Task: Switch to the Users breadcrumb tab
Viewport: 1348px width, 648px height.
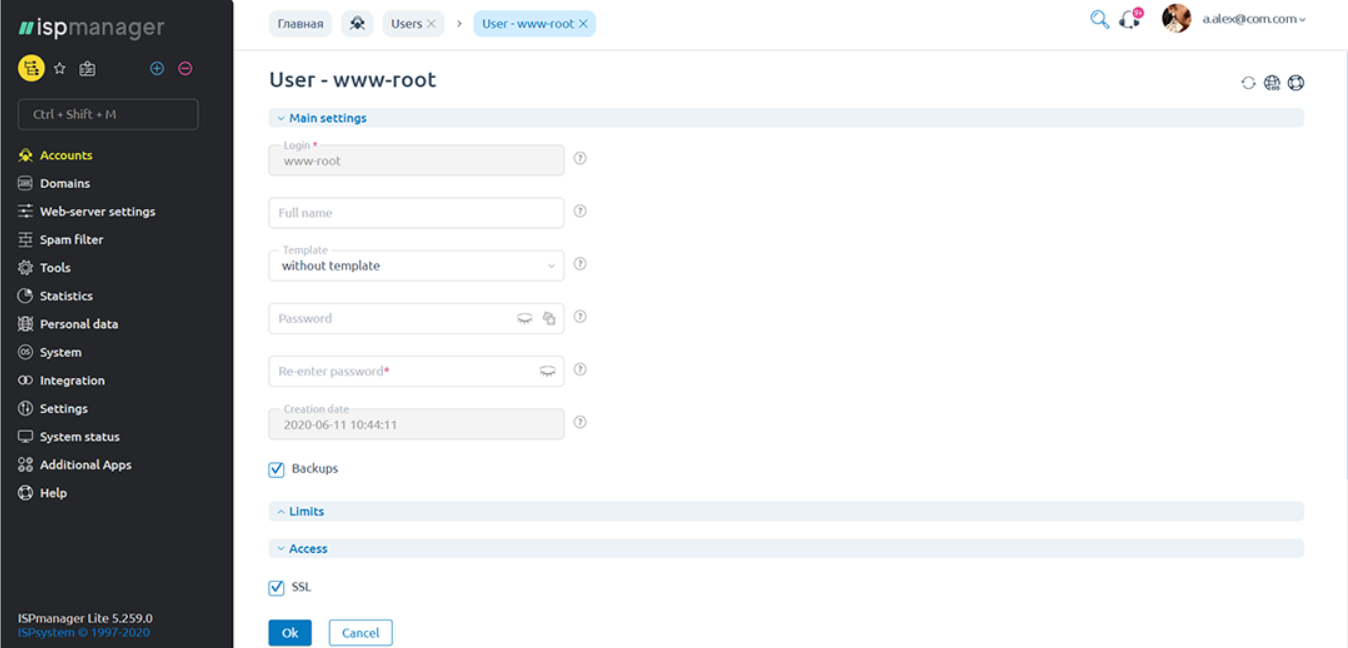Action: click(406, 24)
